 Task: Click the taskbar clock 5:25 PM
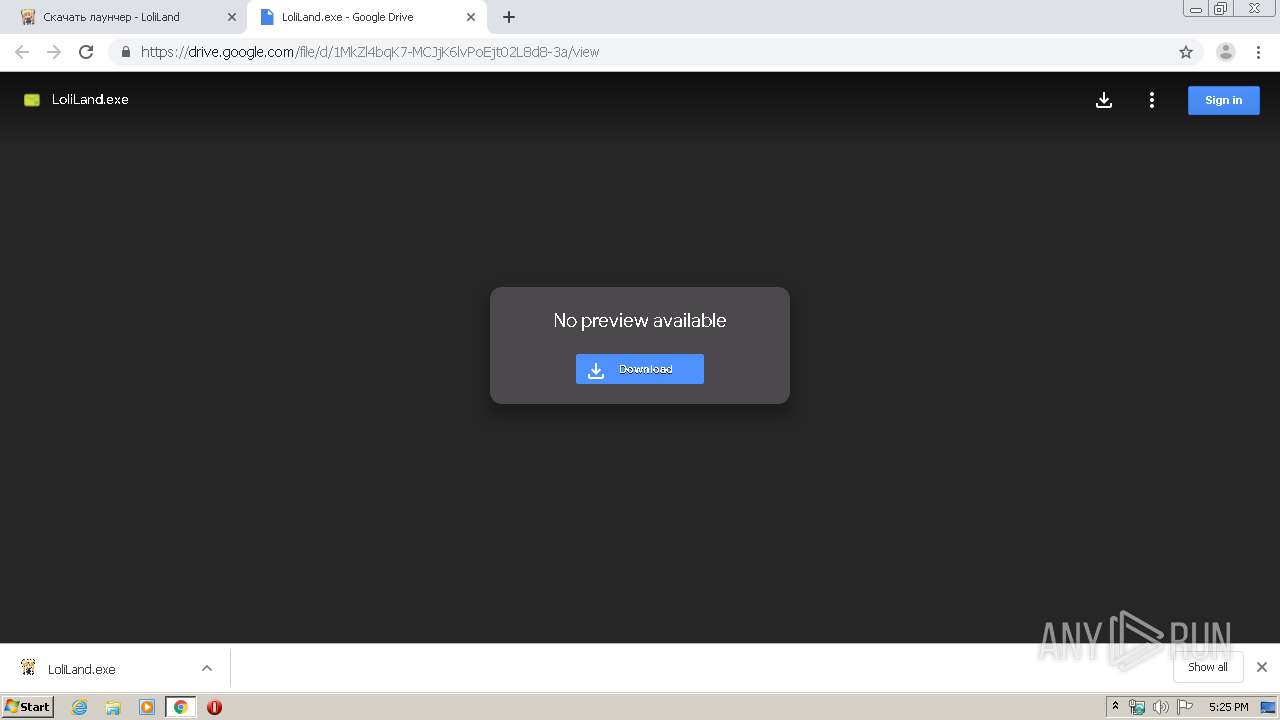coord(1228,707)
